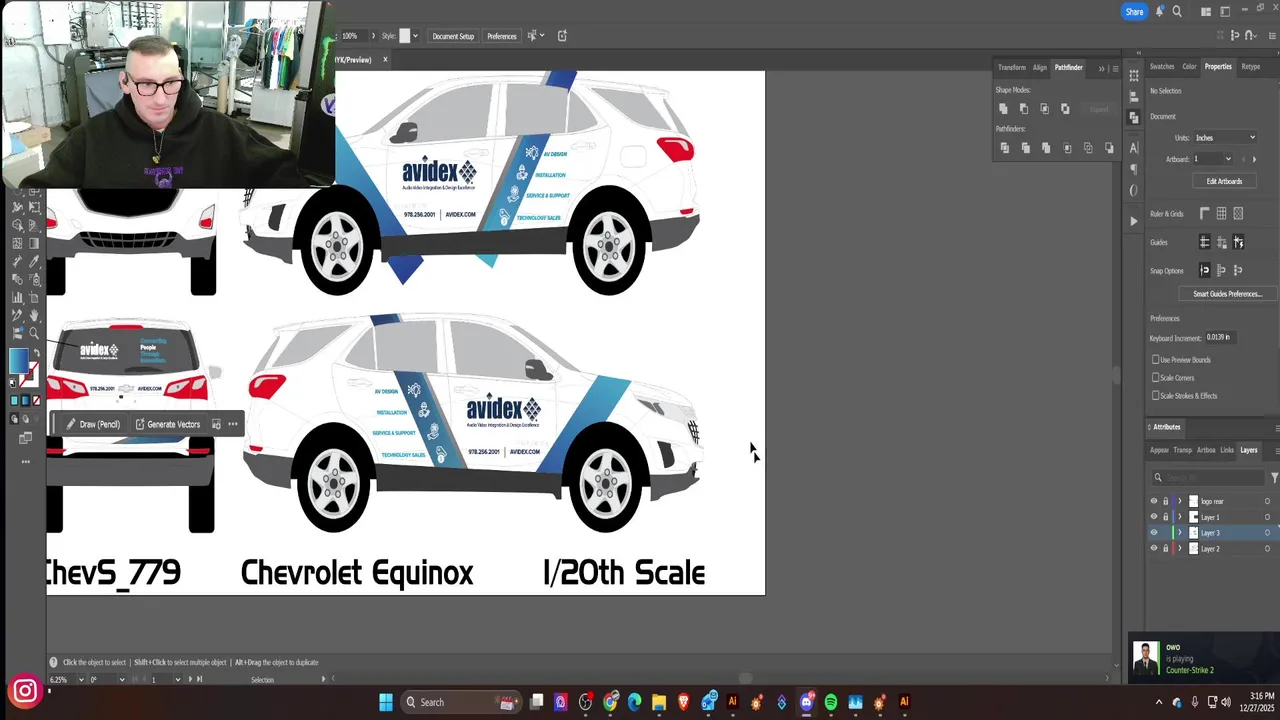Enable Scale Corners checkbox
This screenshot has height=720, width=1280.
pyautogui.click(x=1156, y=378)
